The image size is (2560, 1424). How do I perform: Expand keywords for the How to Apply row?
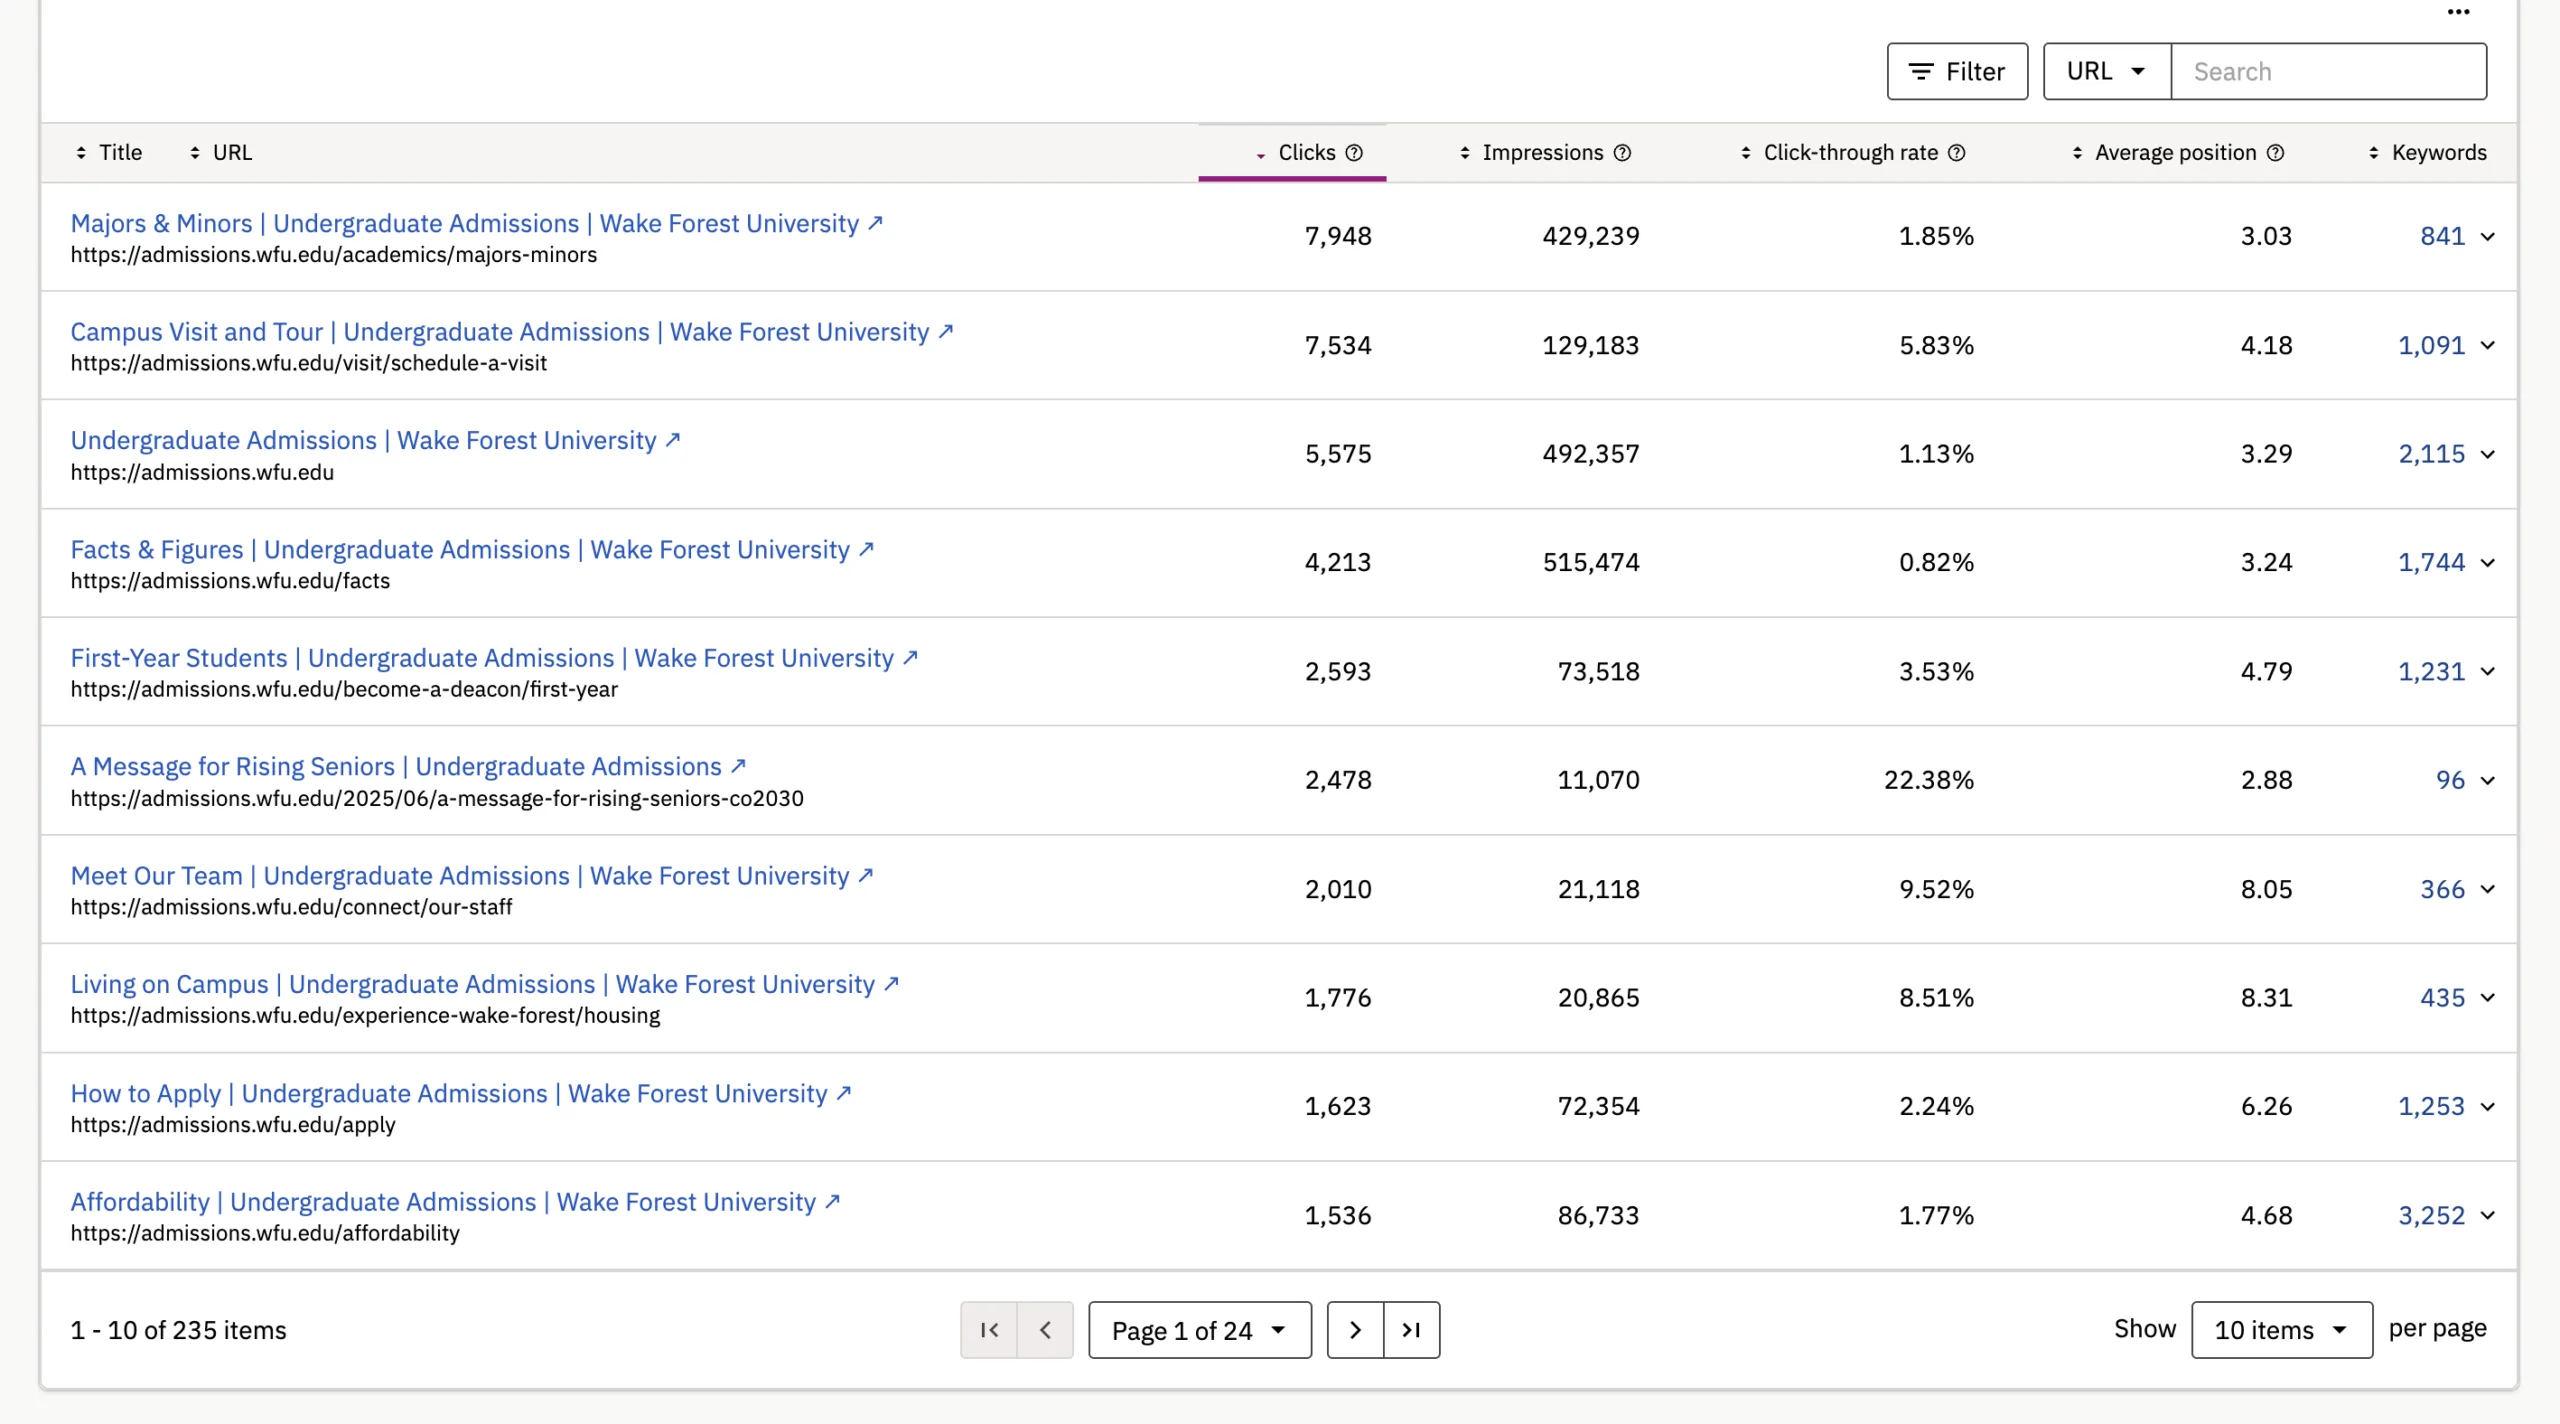2488,1106
